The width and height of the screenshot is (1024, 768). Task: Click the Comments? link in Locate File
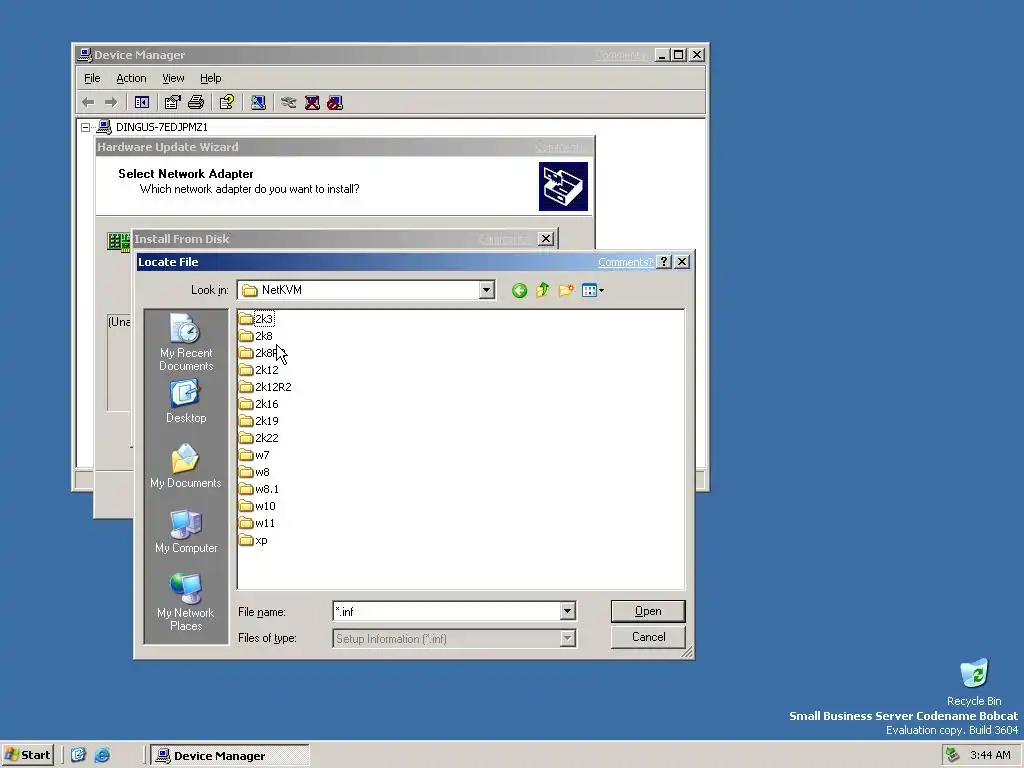click(625, 262)
